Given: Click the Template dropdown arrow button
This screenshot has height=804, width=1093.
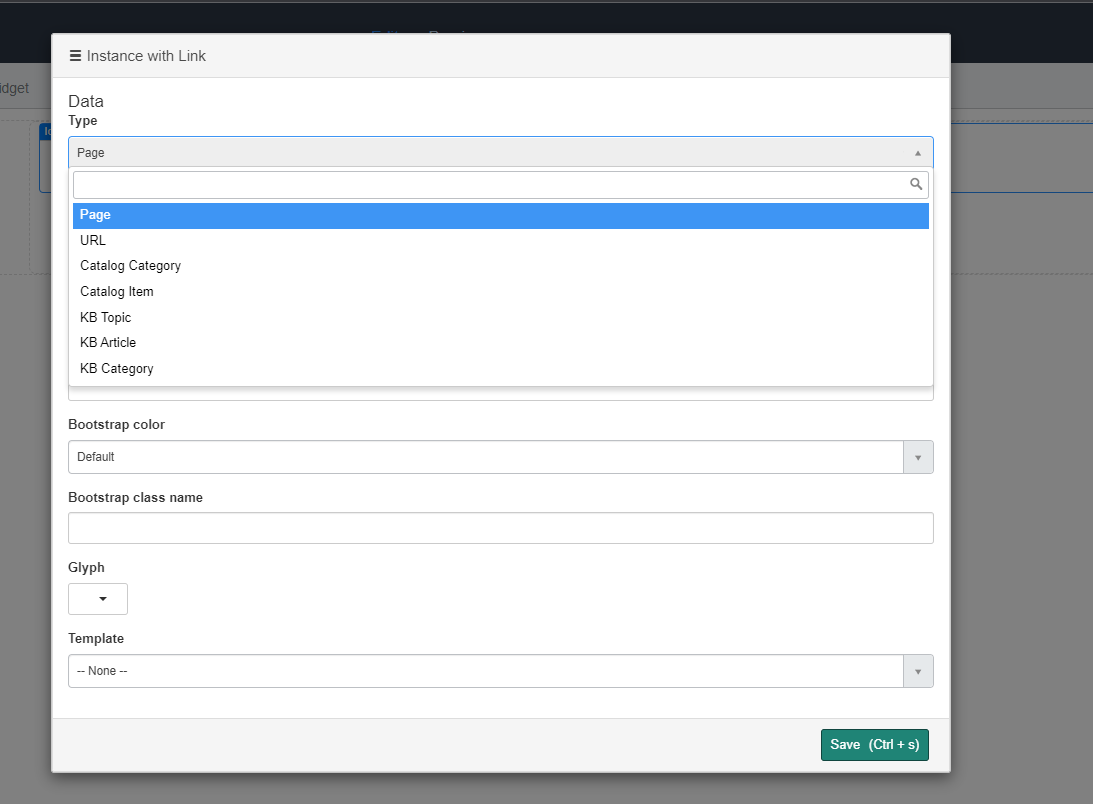Looking at the screenshot, I should click(x=917, y=670).
